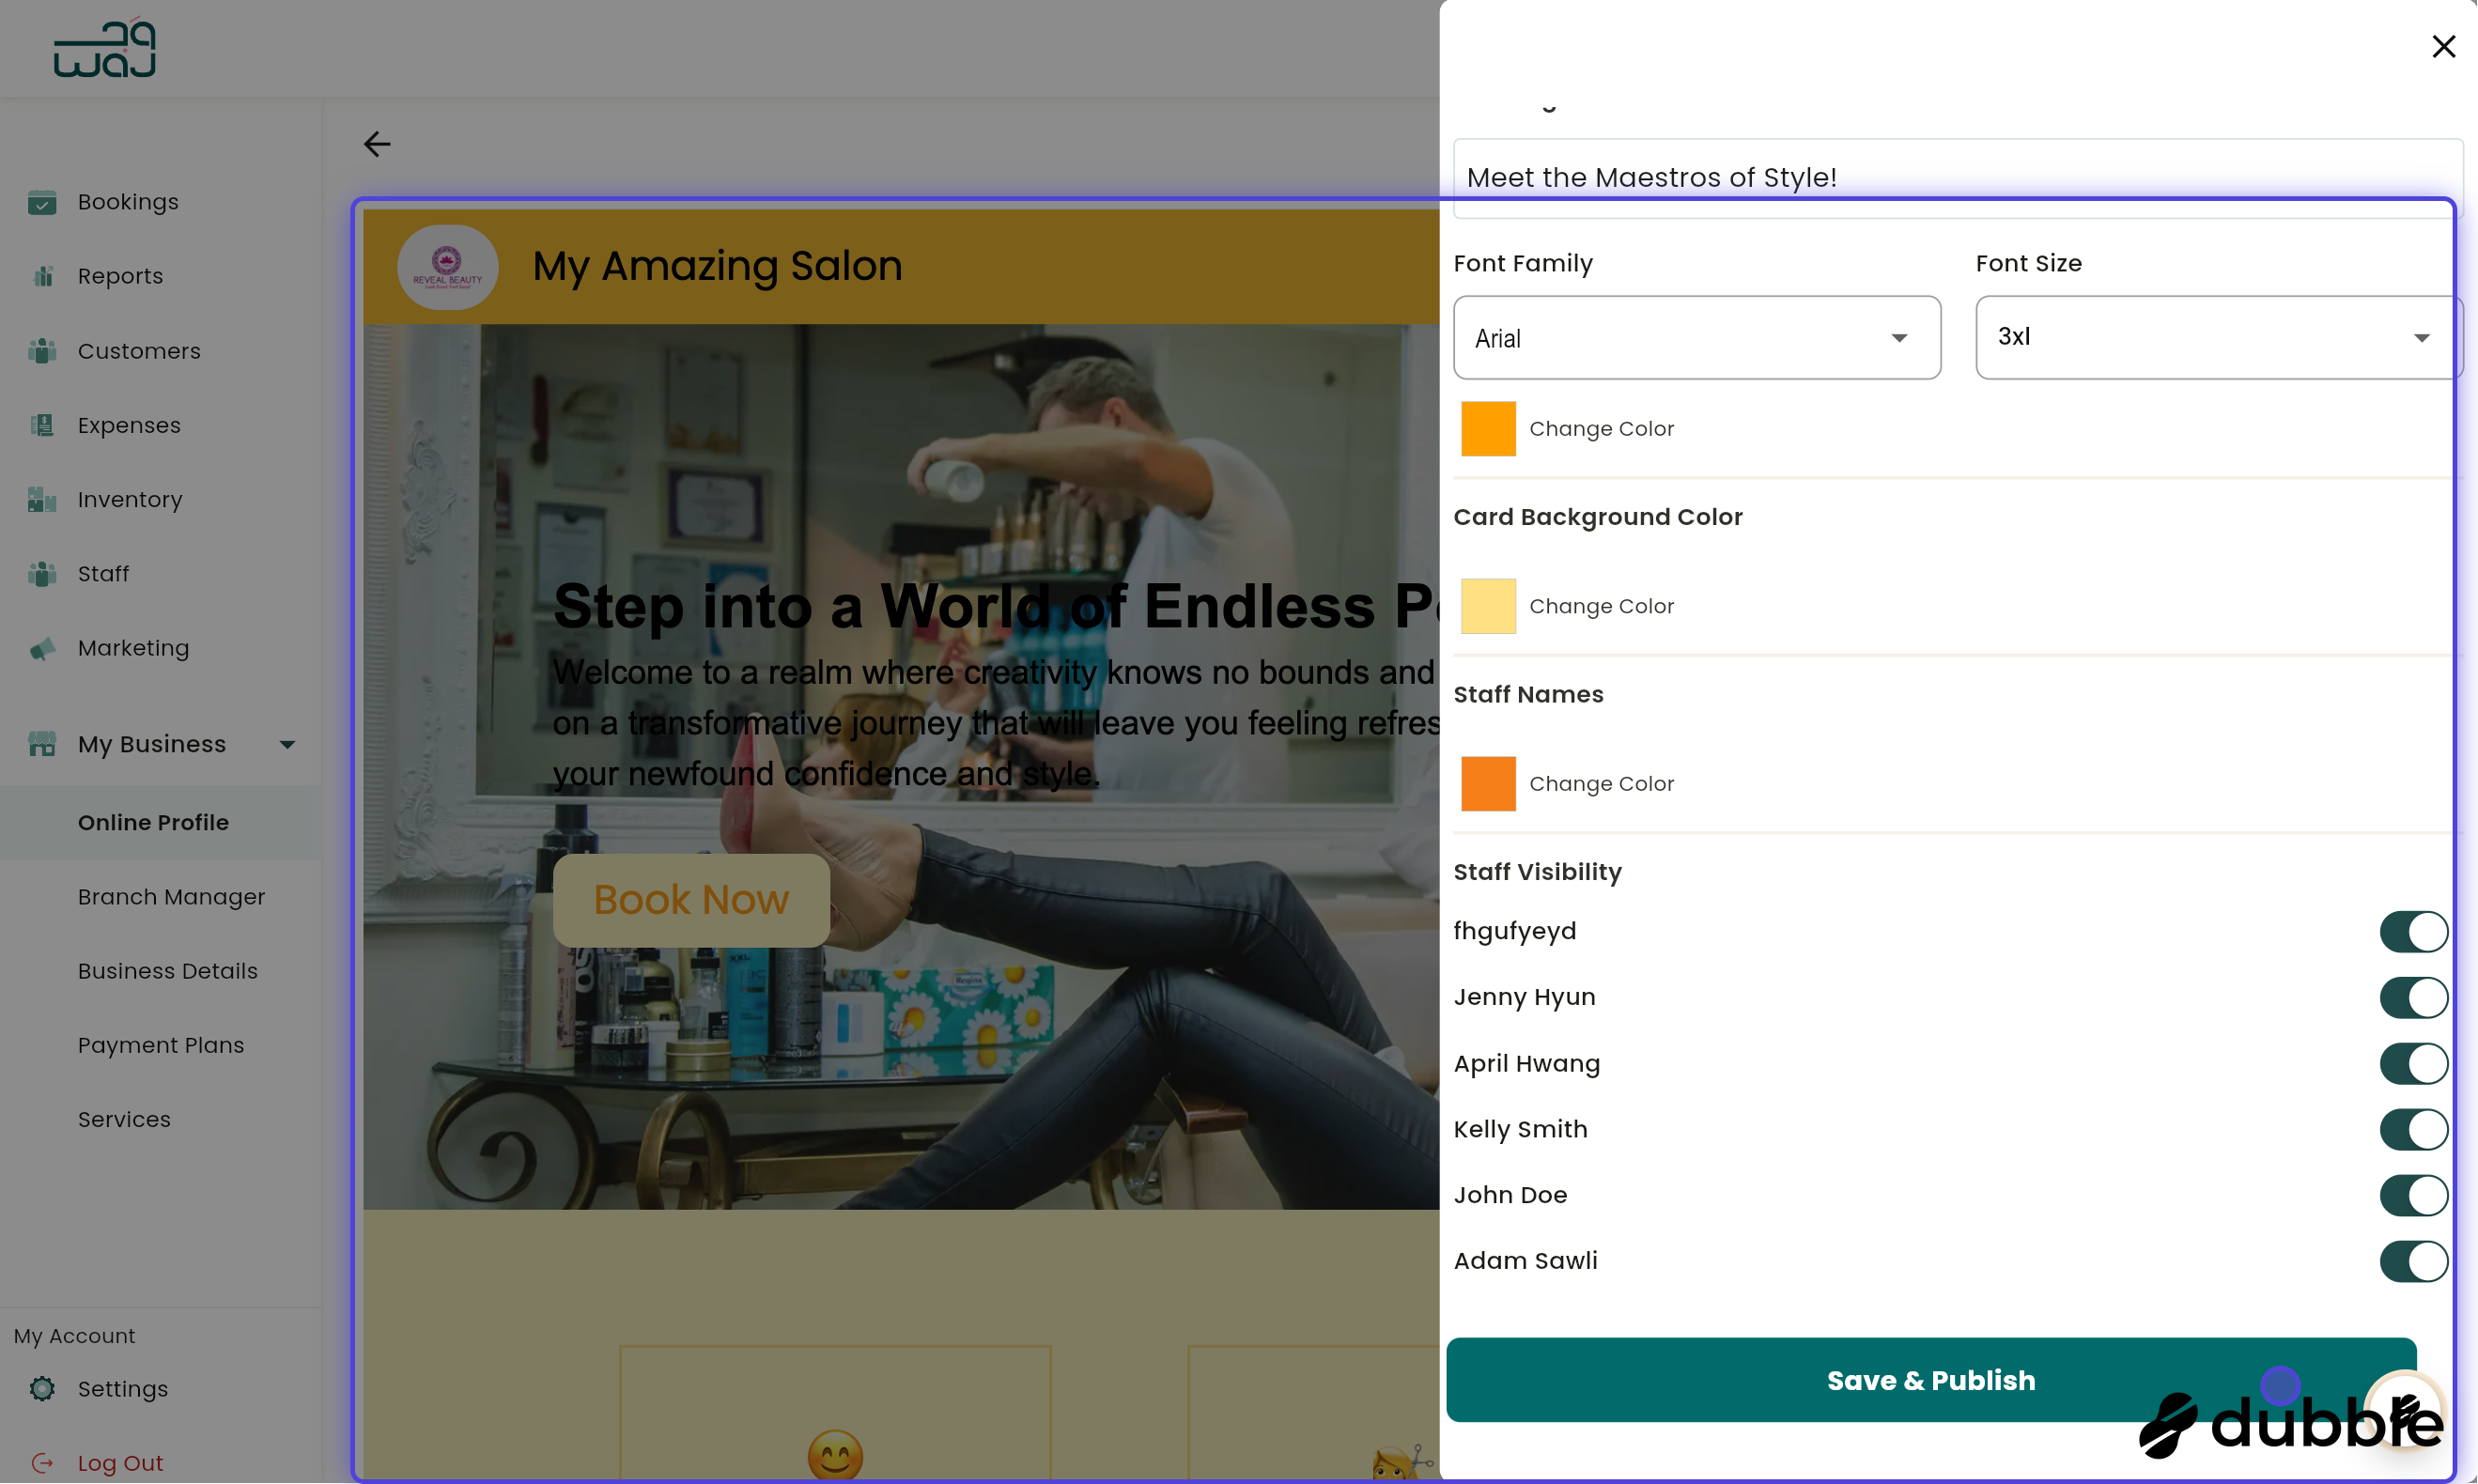
Task: Select the Bookings sidebar icon
Action: [42, 202]
